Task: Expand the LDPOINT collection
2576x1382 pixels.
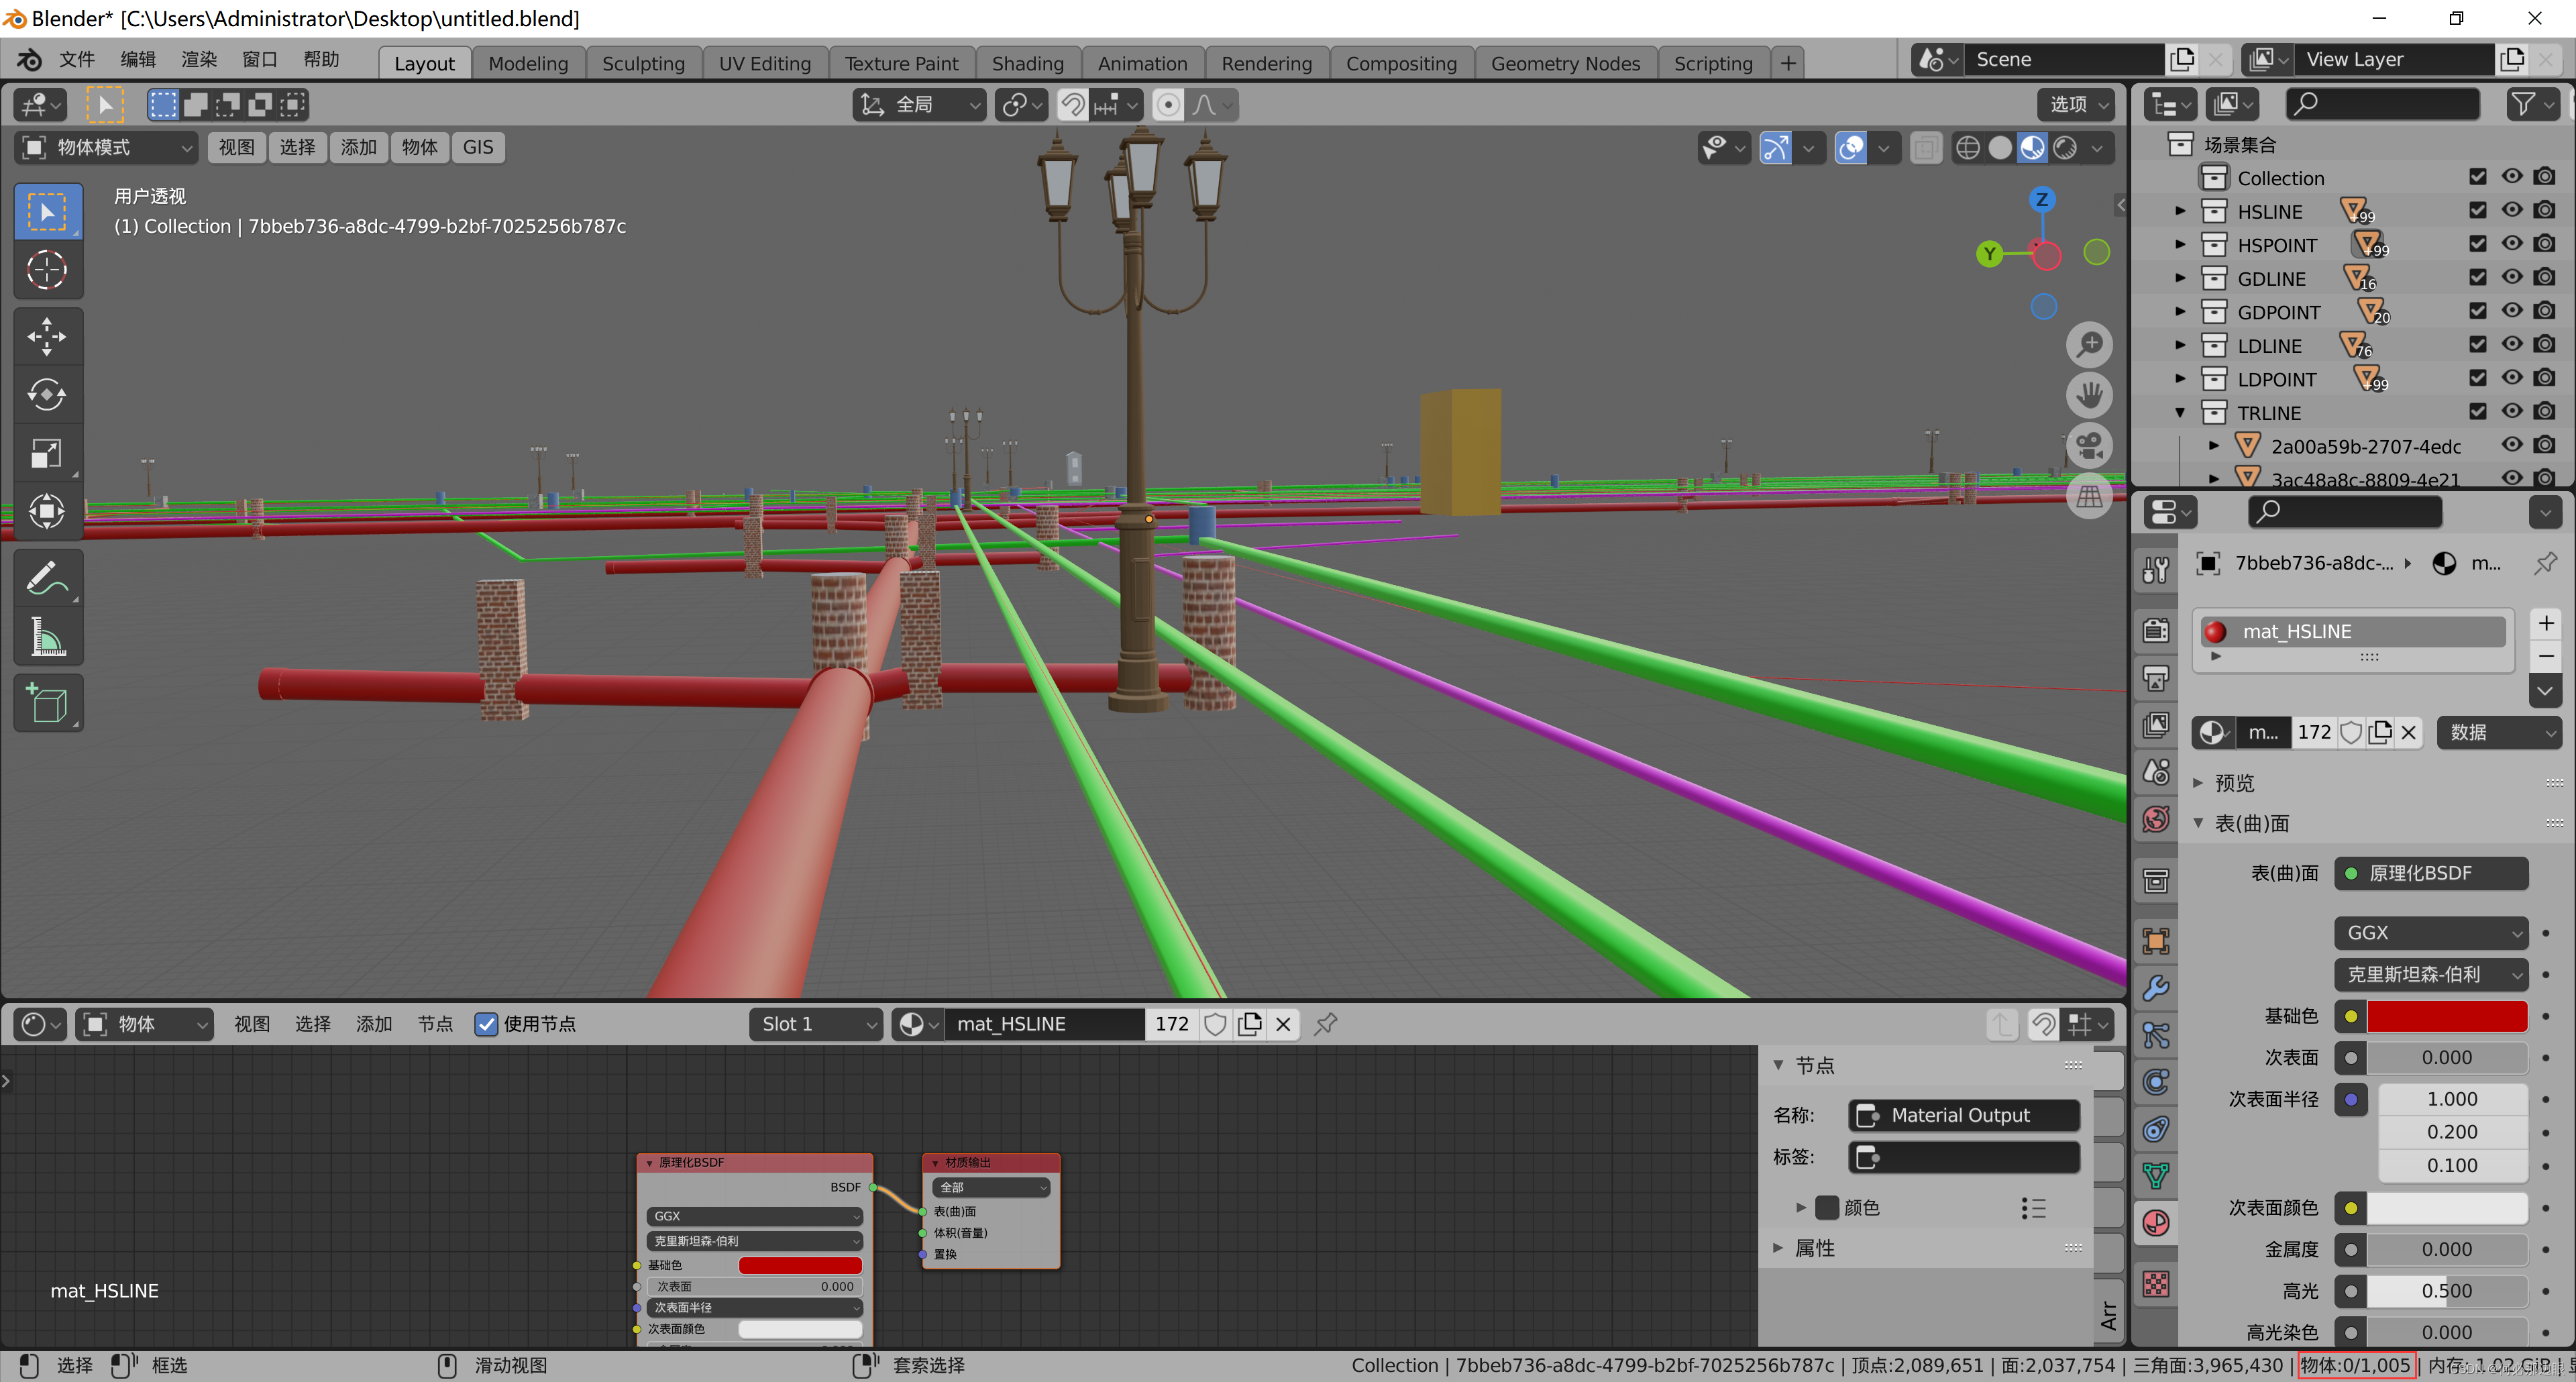Action: click(x=2180, y=379)
